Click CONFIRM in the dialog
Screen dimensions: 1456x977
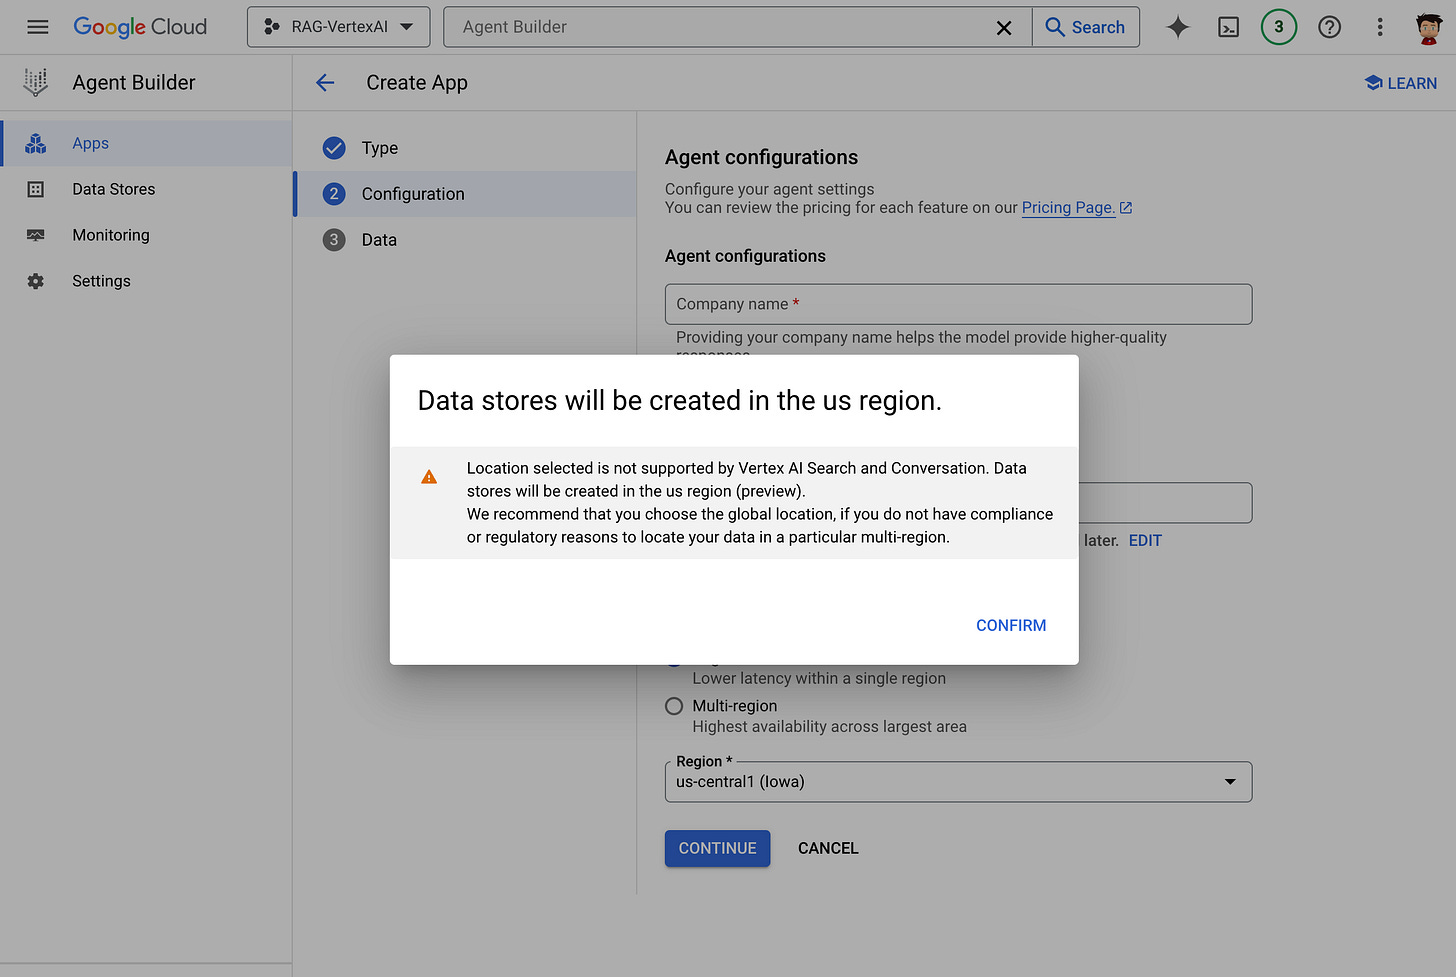pyautogui.click(x=1011, y=625)
